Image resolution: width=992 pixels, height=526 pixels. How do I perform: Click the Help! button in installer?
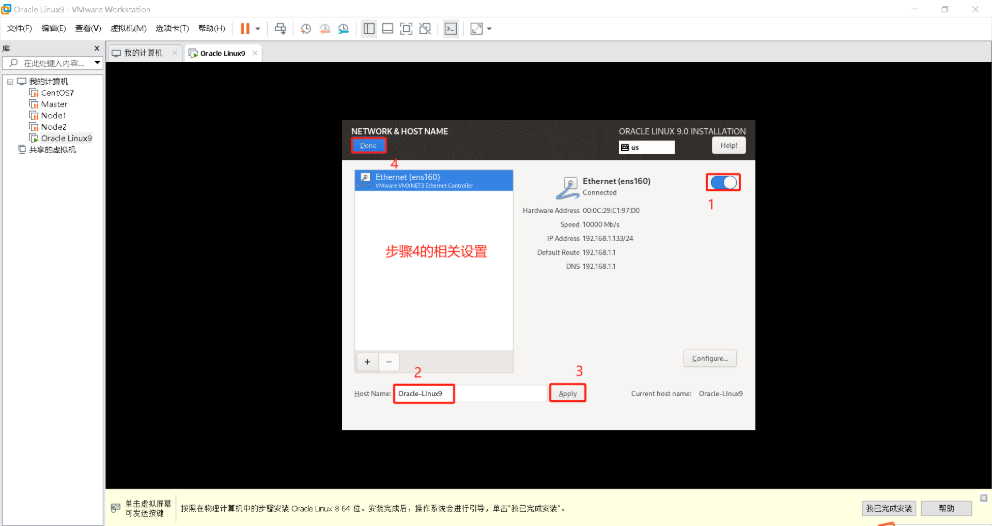pyautogui.click(x=729, y=146)
